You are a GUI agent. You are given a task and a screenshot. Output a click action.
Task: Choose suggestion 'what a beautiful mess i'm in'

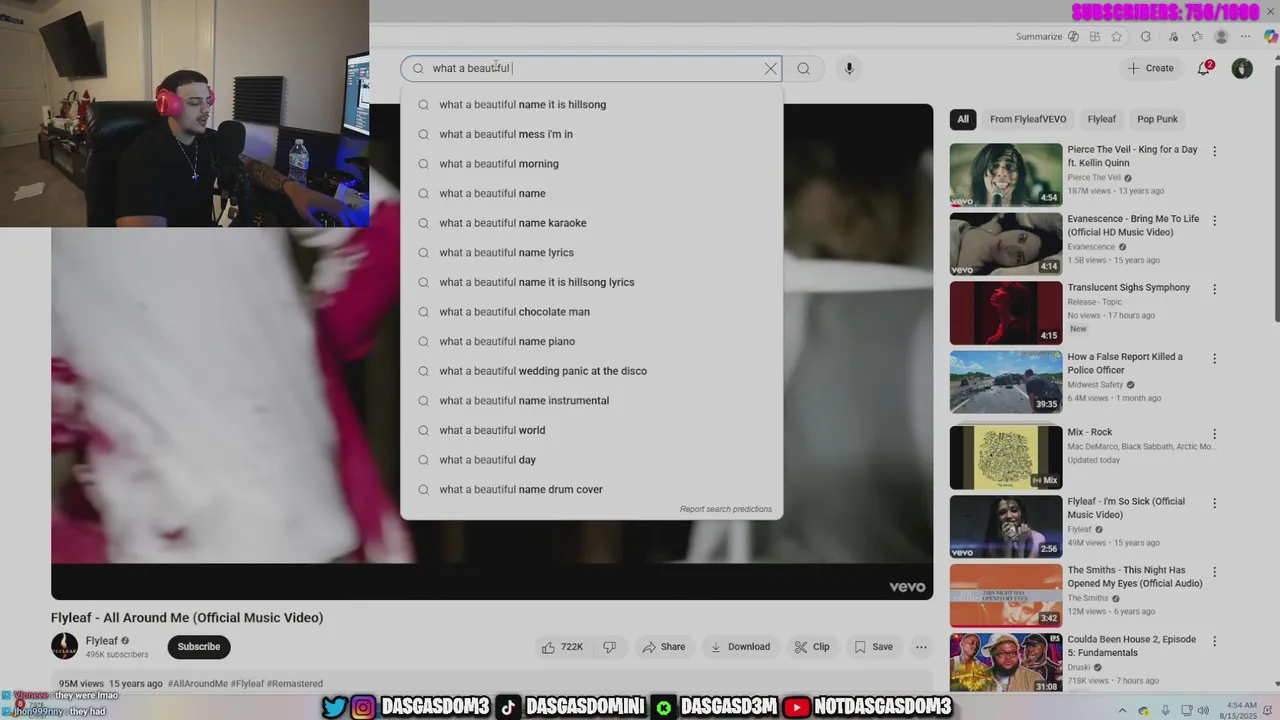pos(591,134)
